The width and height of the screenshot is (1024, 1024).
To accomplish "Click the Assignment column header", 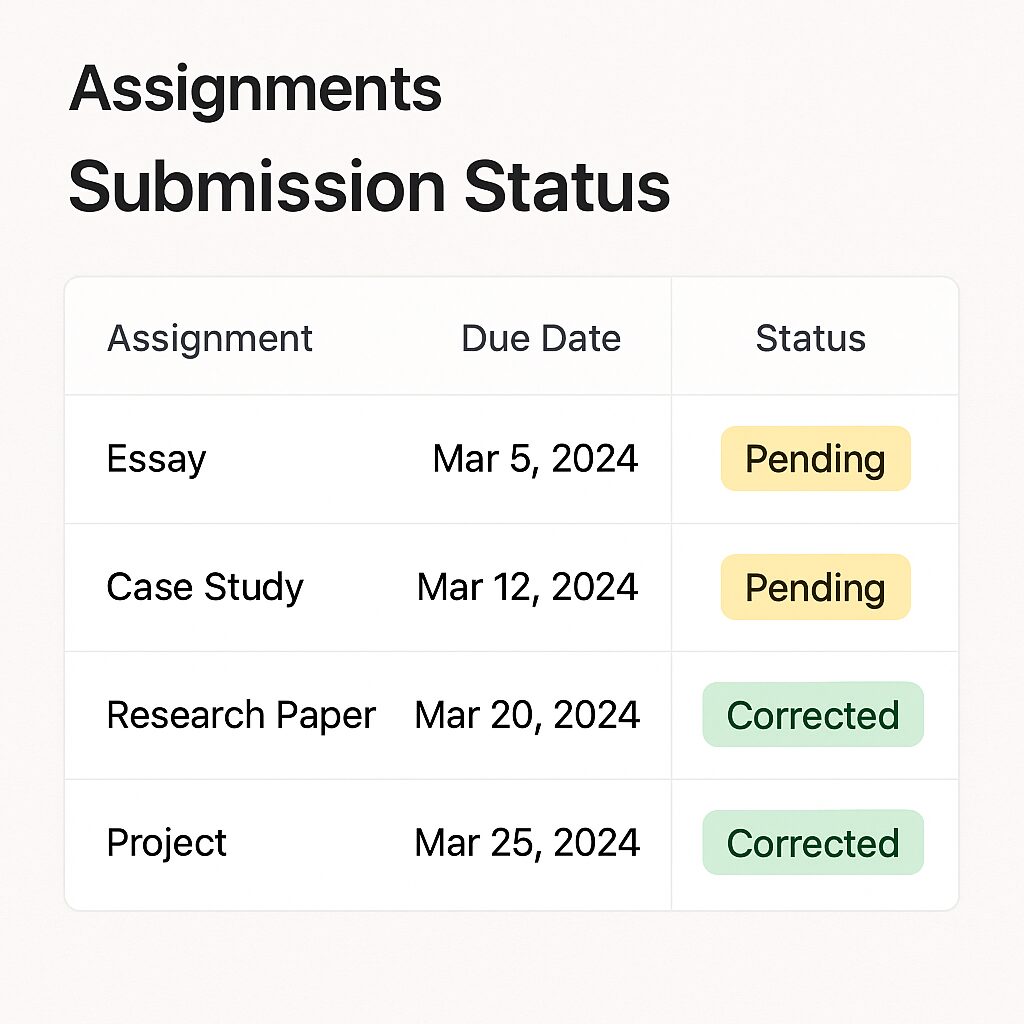I will pos(210,339).
